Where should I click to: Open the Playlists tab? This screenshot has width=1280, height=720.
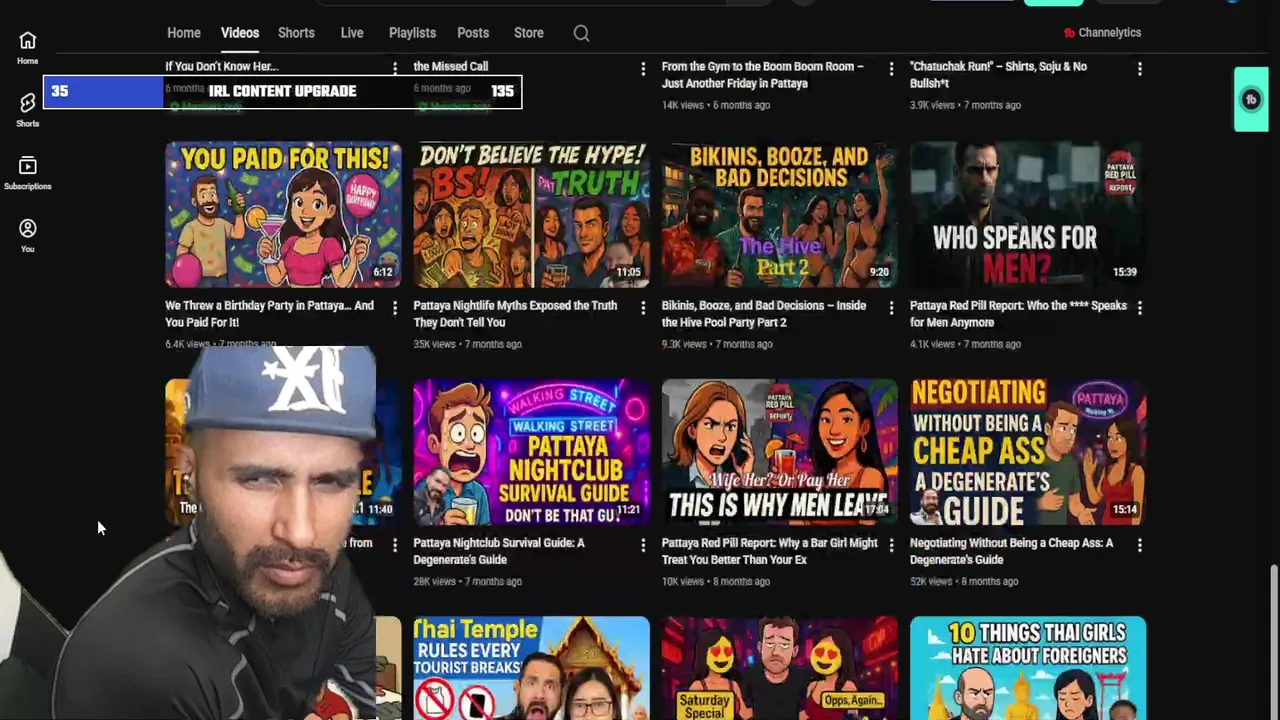[412, 33]
